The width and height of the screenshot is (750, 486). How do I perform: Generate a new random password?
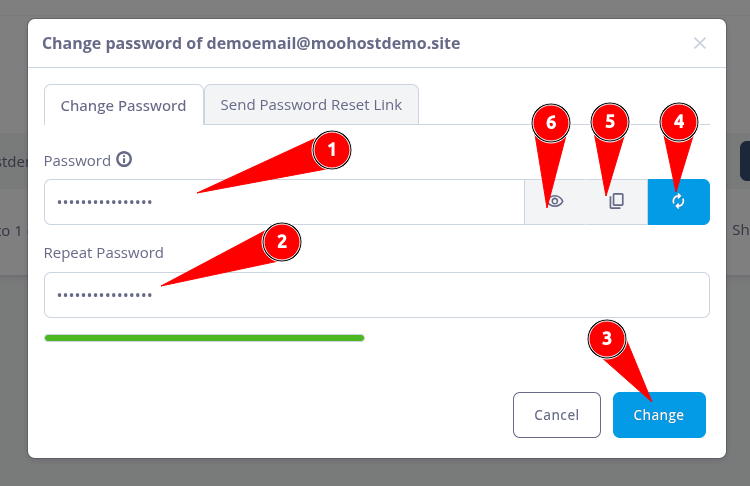point(678,201)
